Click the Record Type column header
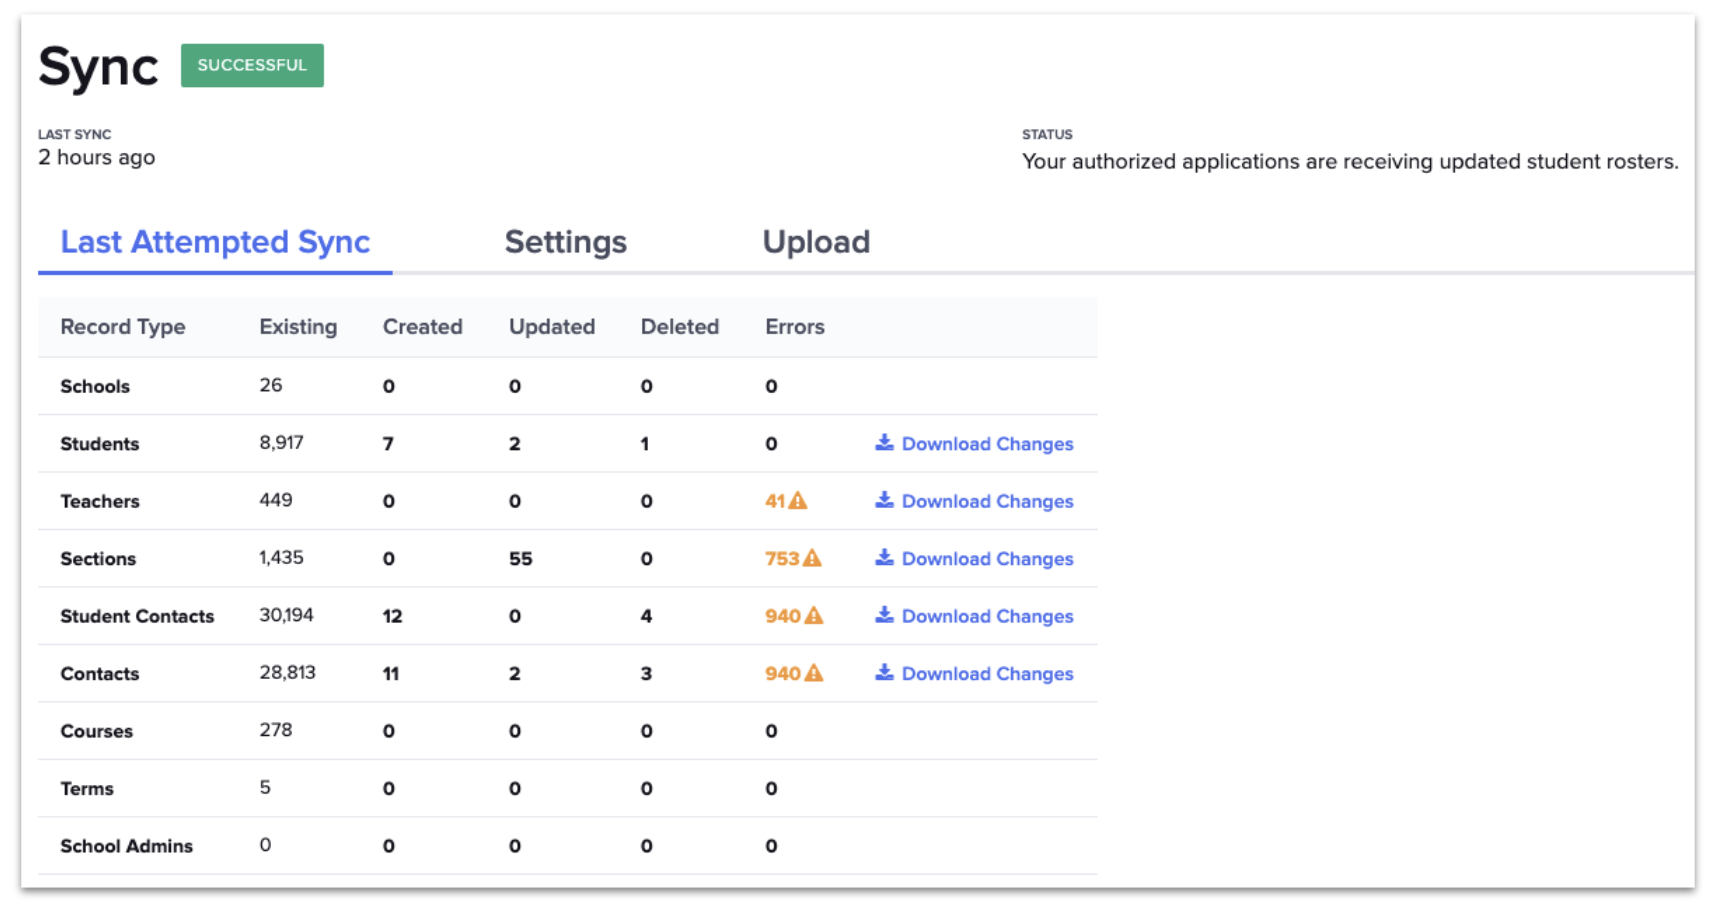 (x=123, y=327)
